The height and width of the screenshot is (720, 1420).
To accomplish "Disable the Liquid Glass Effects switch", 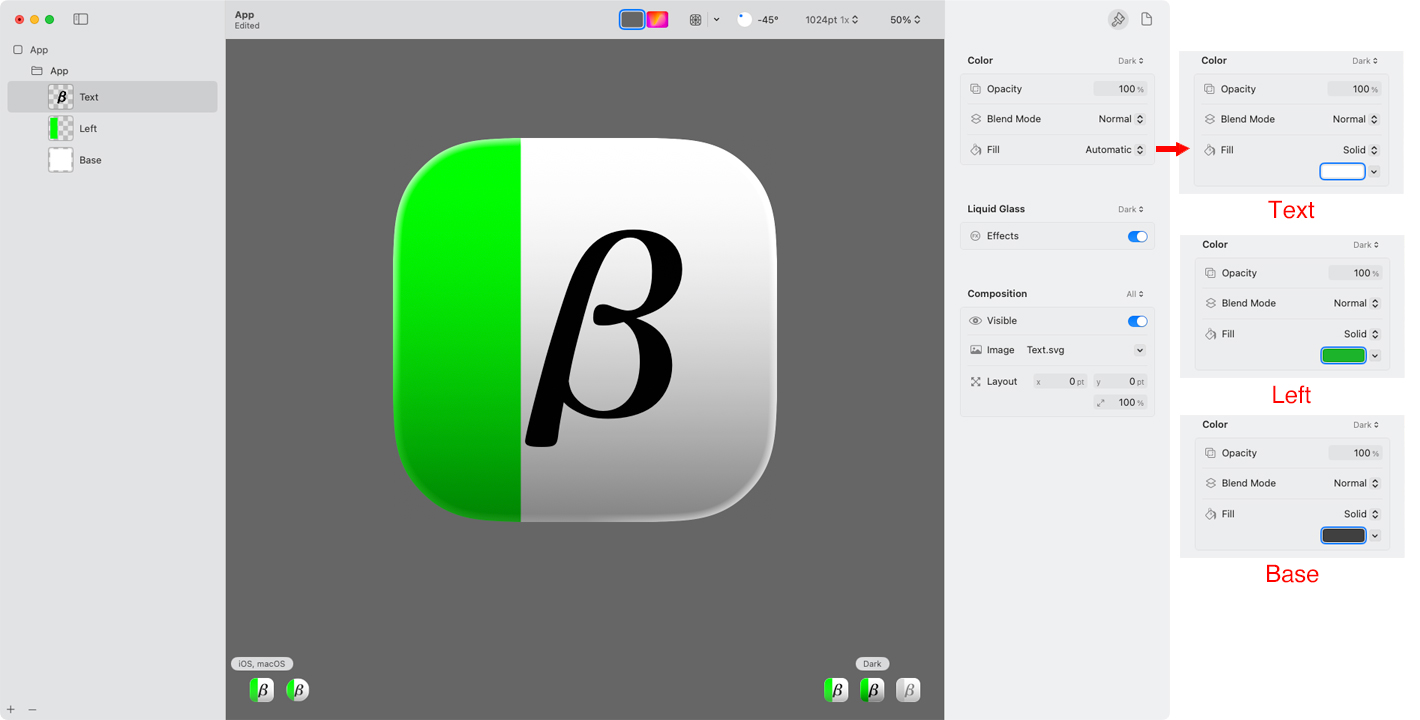I will (x=1137, y=236).
